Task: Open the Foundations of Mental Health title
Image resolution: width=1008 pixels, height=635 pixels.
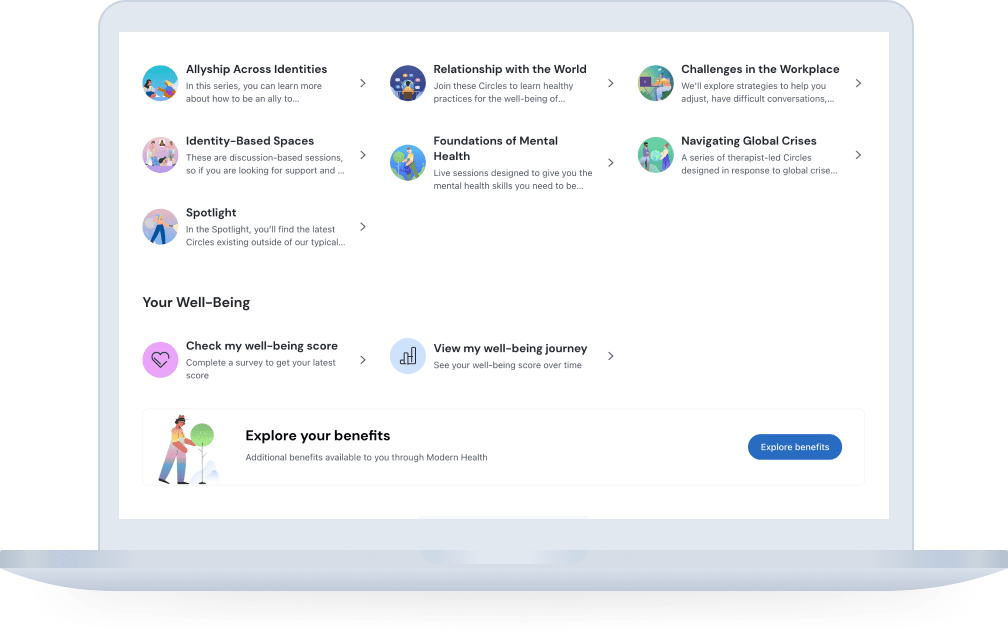Action: tap(496, 148)
